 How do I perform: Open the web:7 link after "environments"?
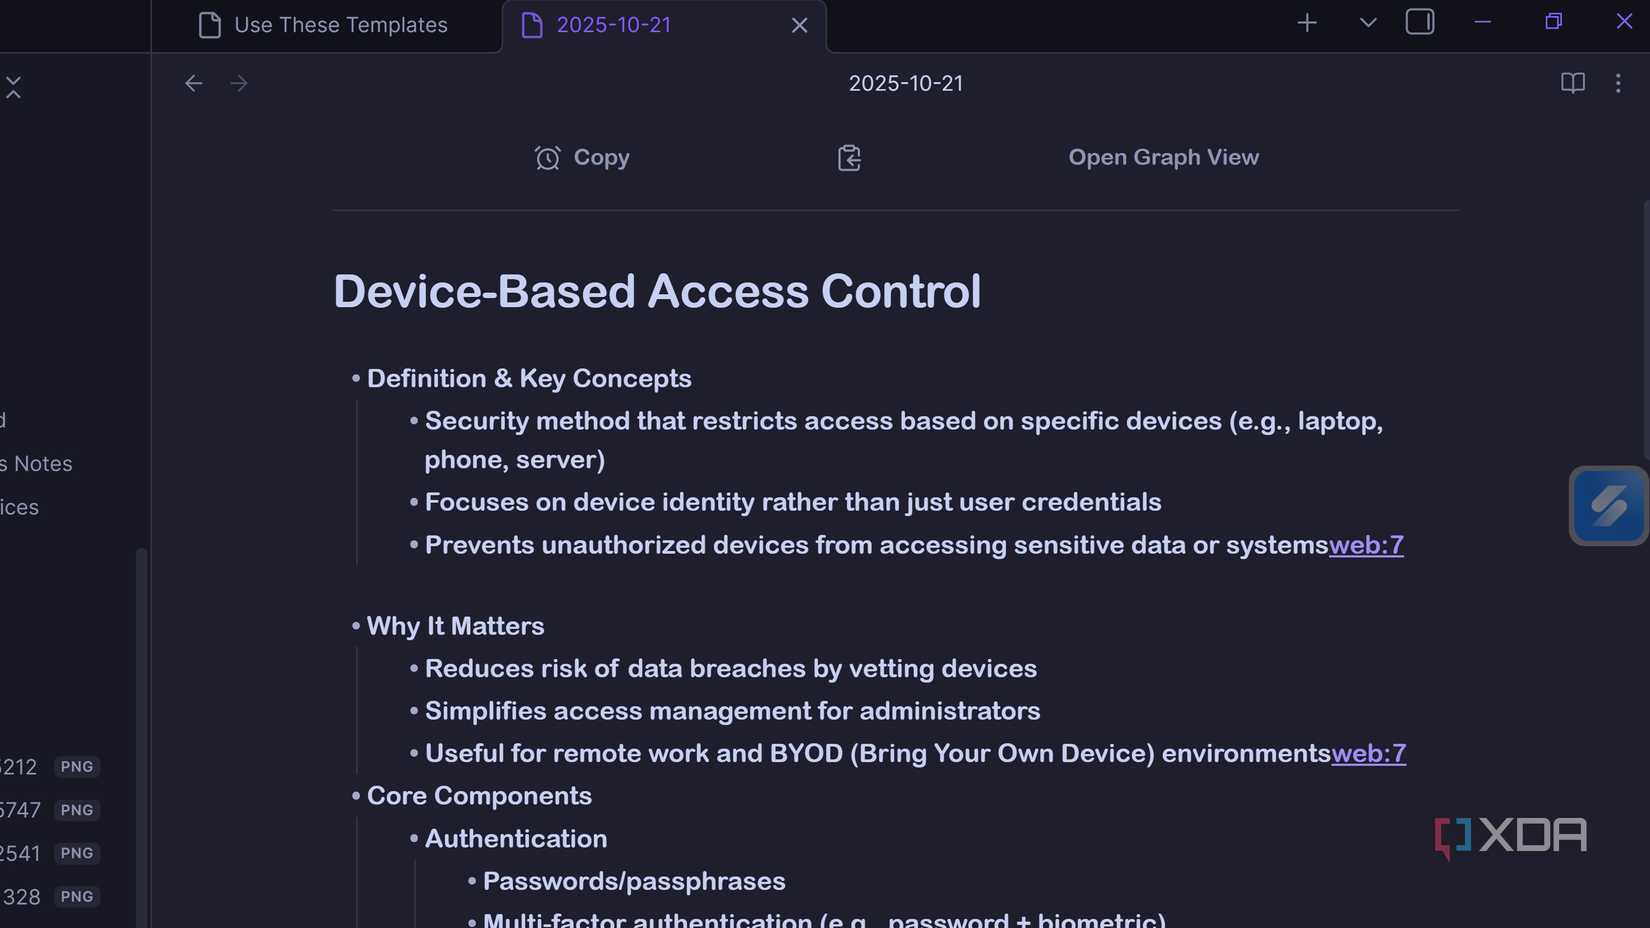(1368, 753)
